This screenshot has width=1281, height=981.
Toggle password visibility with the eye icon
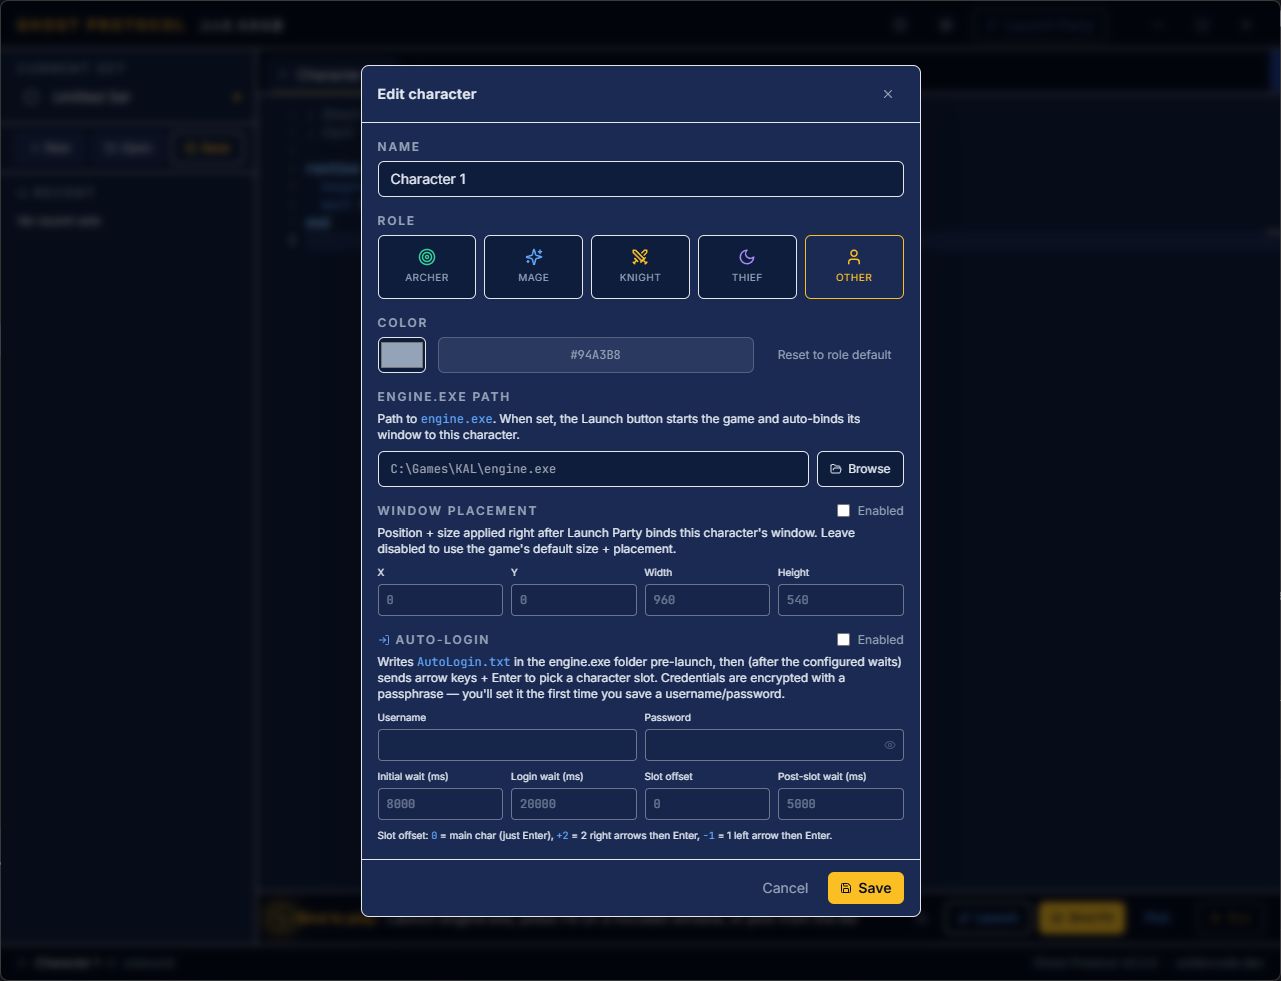pyautogui.click(x=890, y=744)
